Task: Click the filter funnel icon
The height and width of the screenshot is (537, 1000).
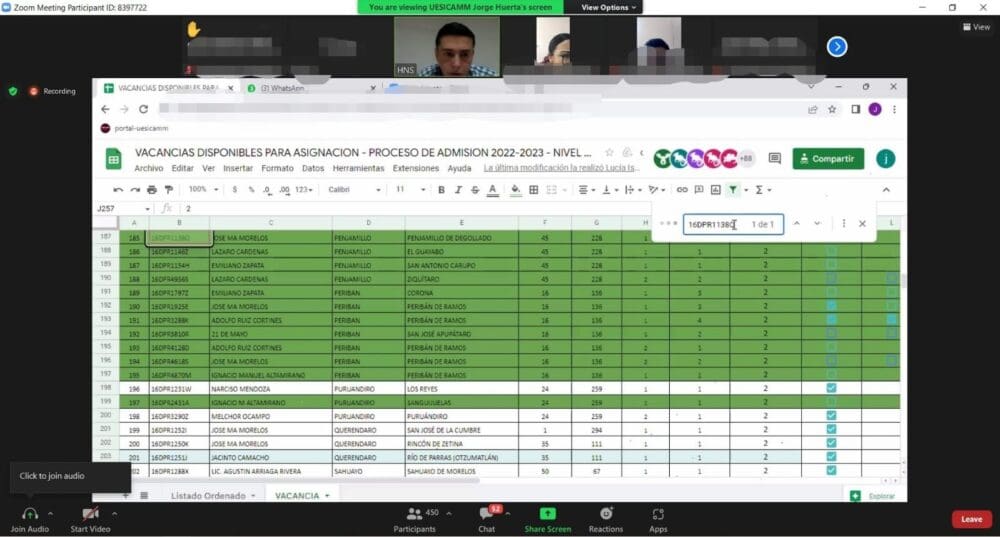Action: pyautogui.click(x=733, y=189)
